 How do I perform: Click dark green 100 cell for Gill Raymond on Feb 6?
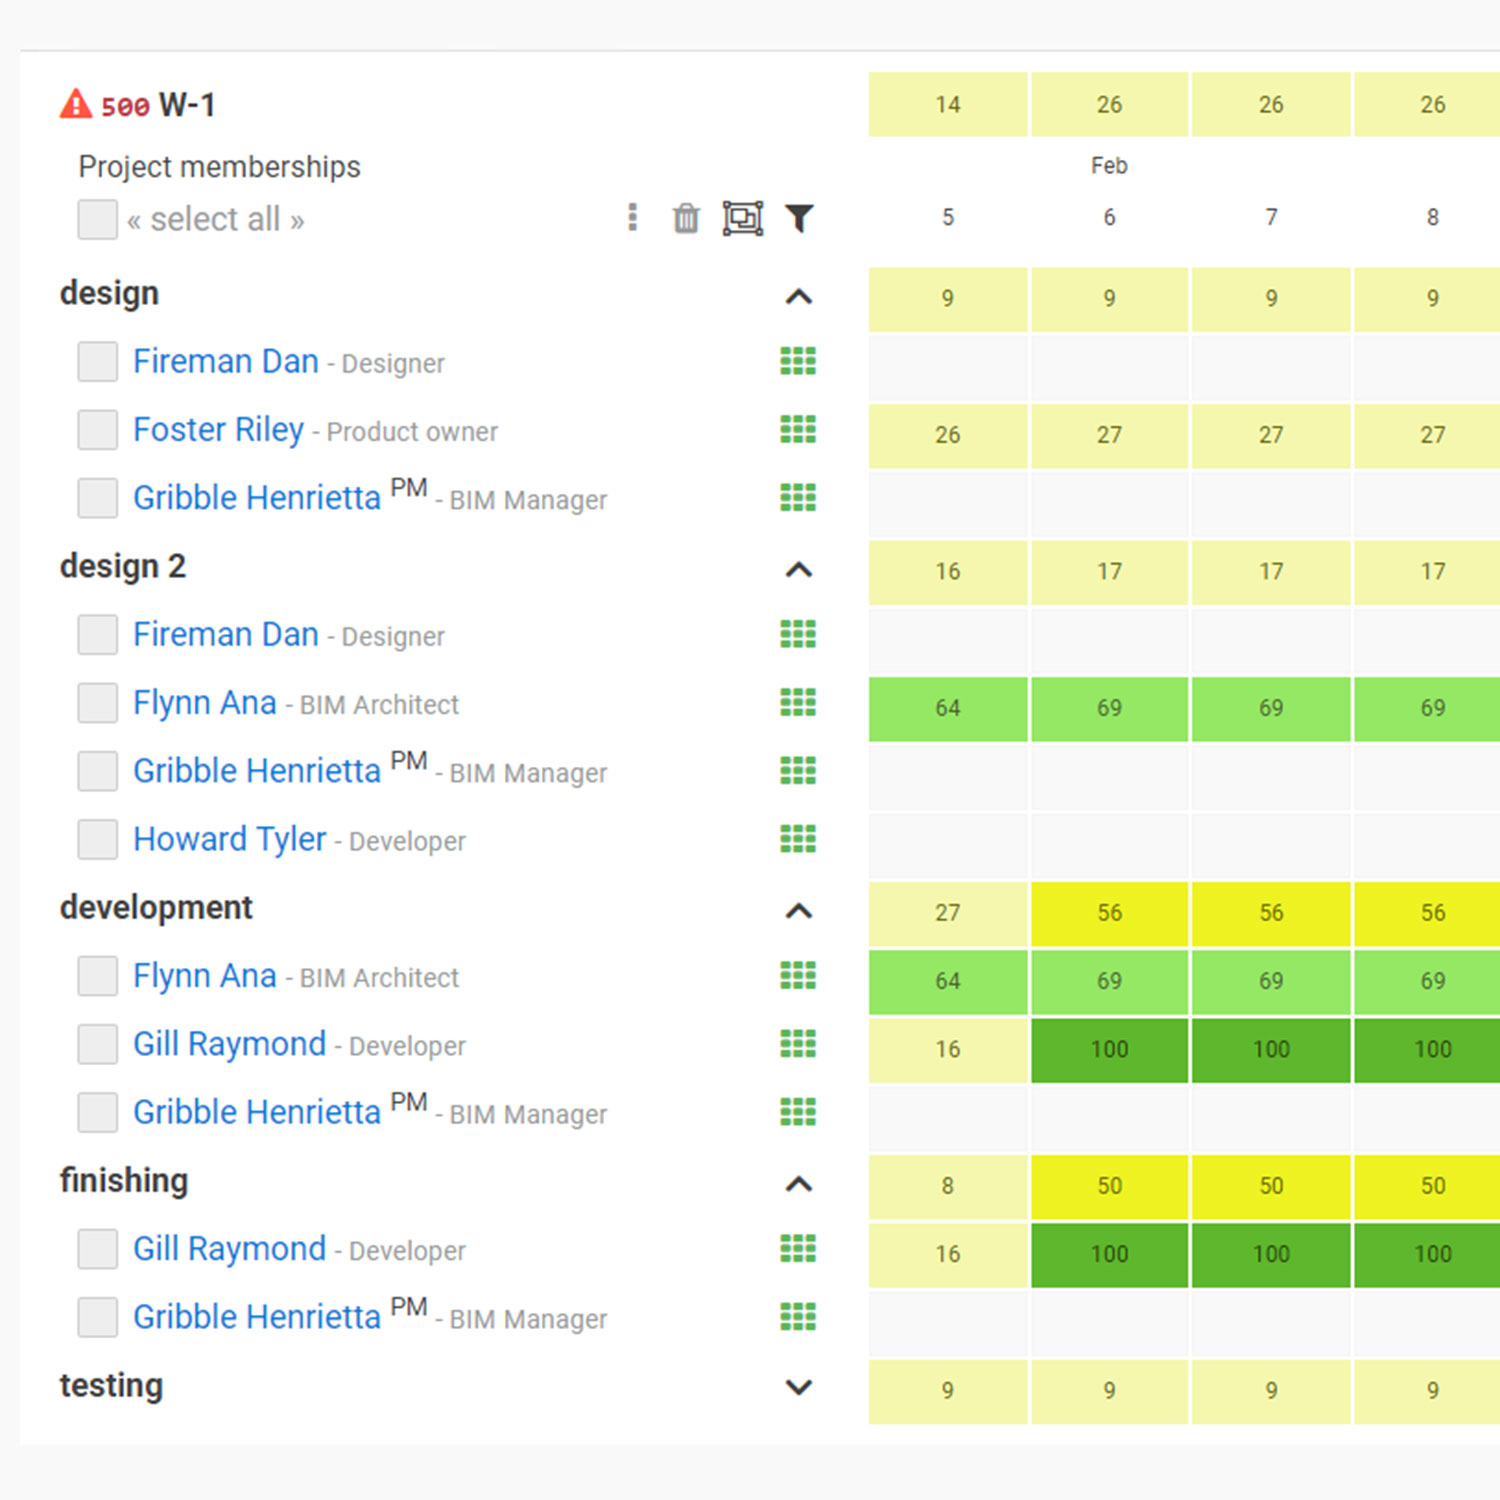[x=1109, y=1050]
